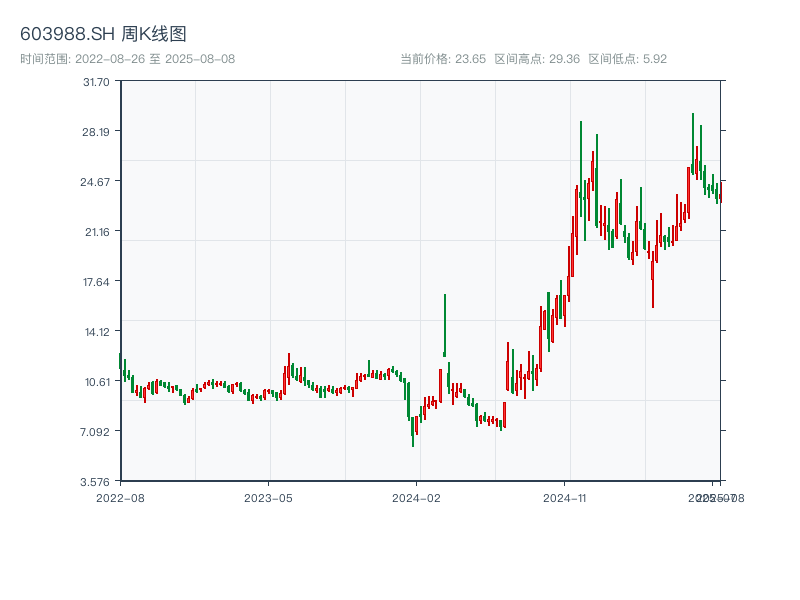This screenshot has height=600, width=800.
Task: Click the x-axis date label 2022-08
Action: point(120,498)
